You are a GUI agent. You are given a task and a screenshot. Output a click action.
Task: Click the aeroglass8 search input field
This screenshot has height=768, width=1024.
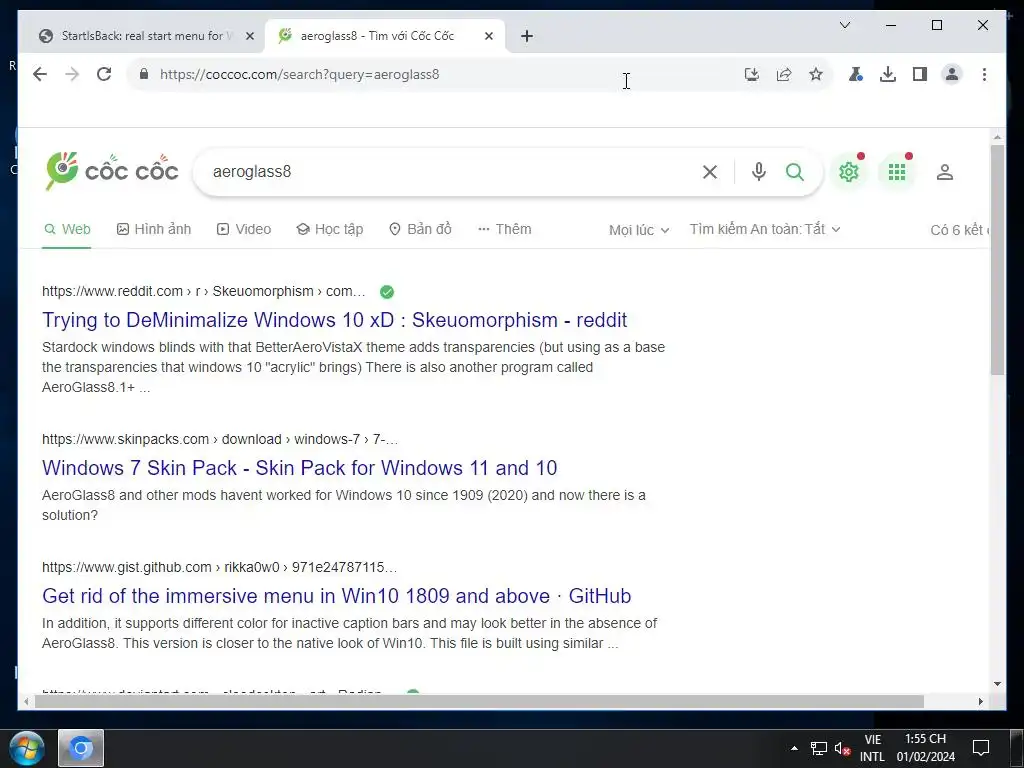451,172
